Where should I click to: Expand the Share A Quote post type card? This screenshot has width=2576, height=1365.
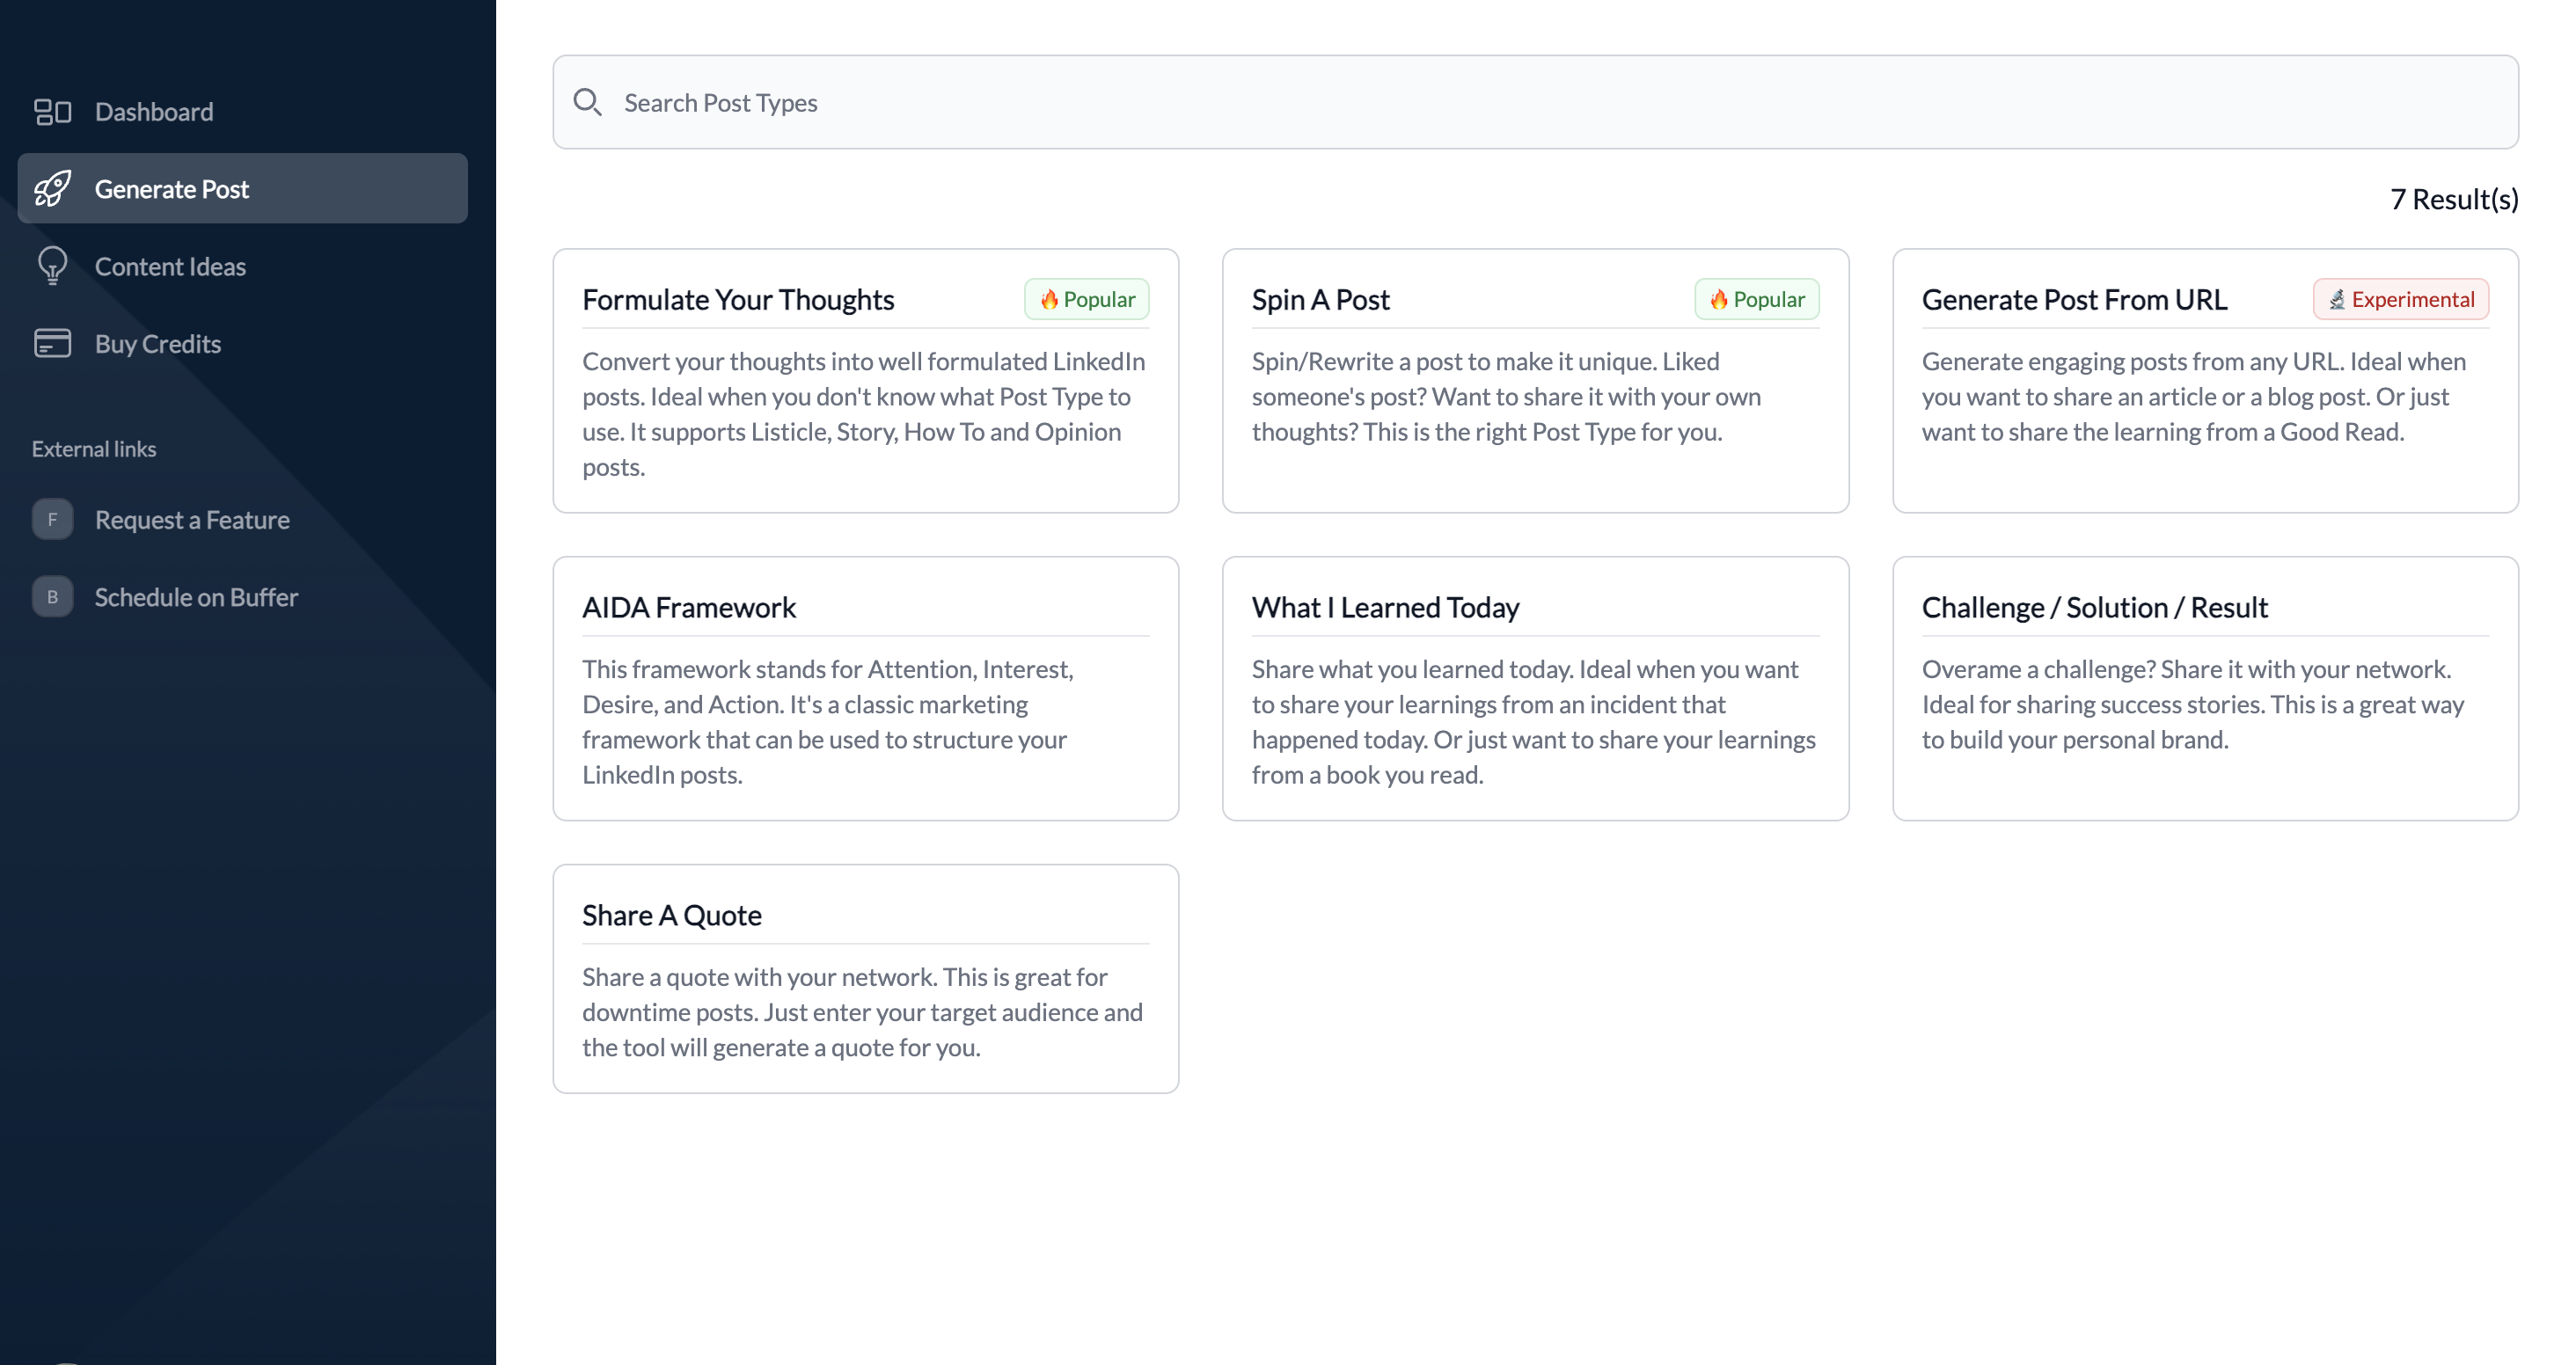[x=866, y=978]
